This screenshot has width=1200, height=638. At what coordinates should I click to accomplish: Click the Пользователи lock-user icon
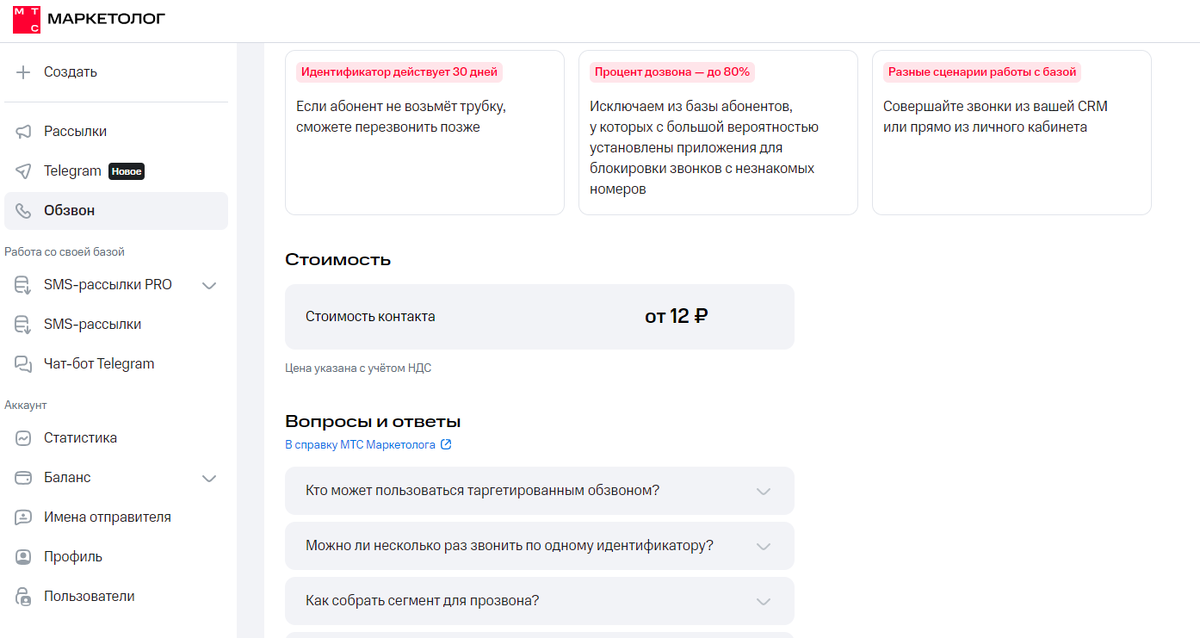[x=23, y=597]
